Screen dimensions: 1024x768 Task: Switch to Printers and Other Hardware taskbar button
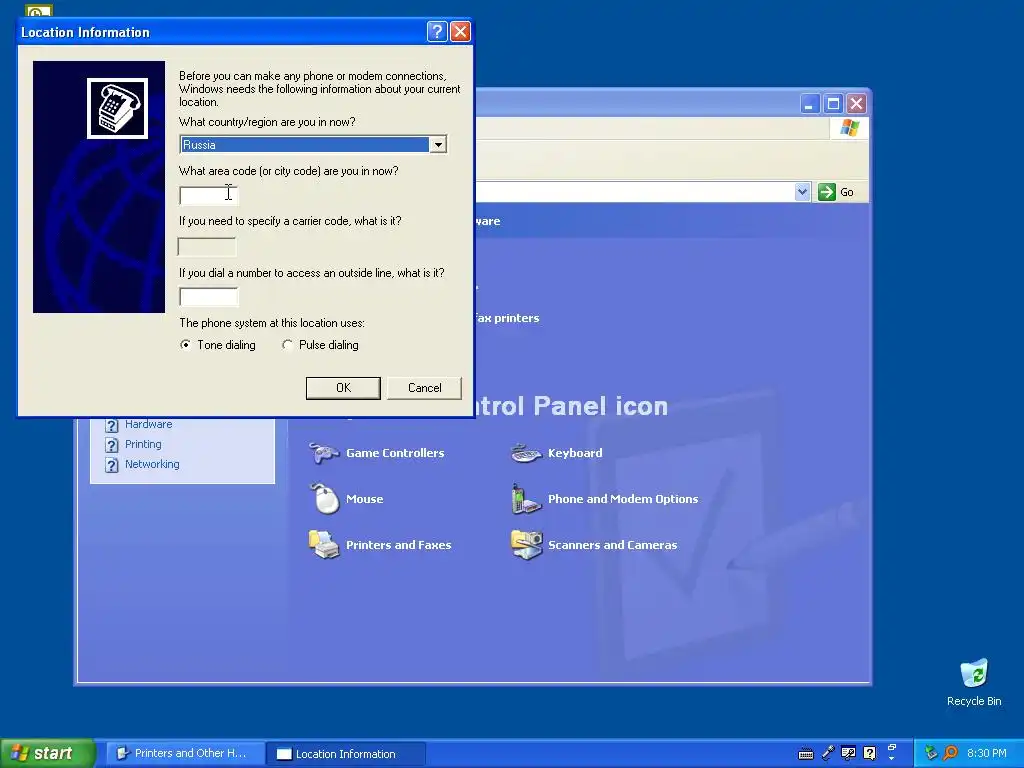(185, 753)
